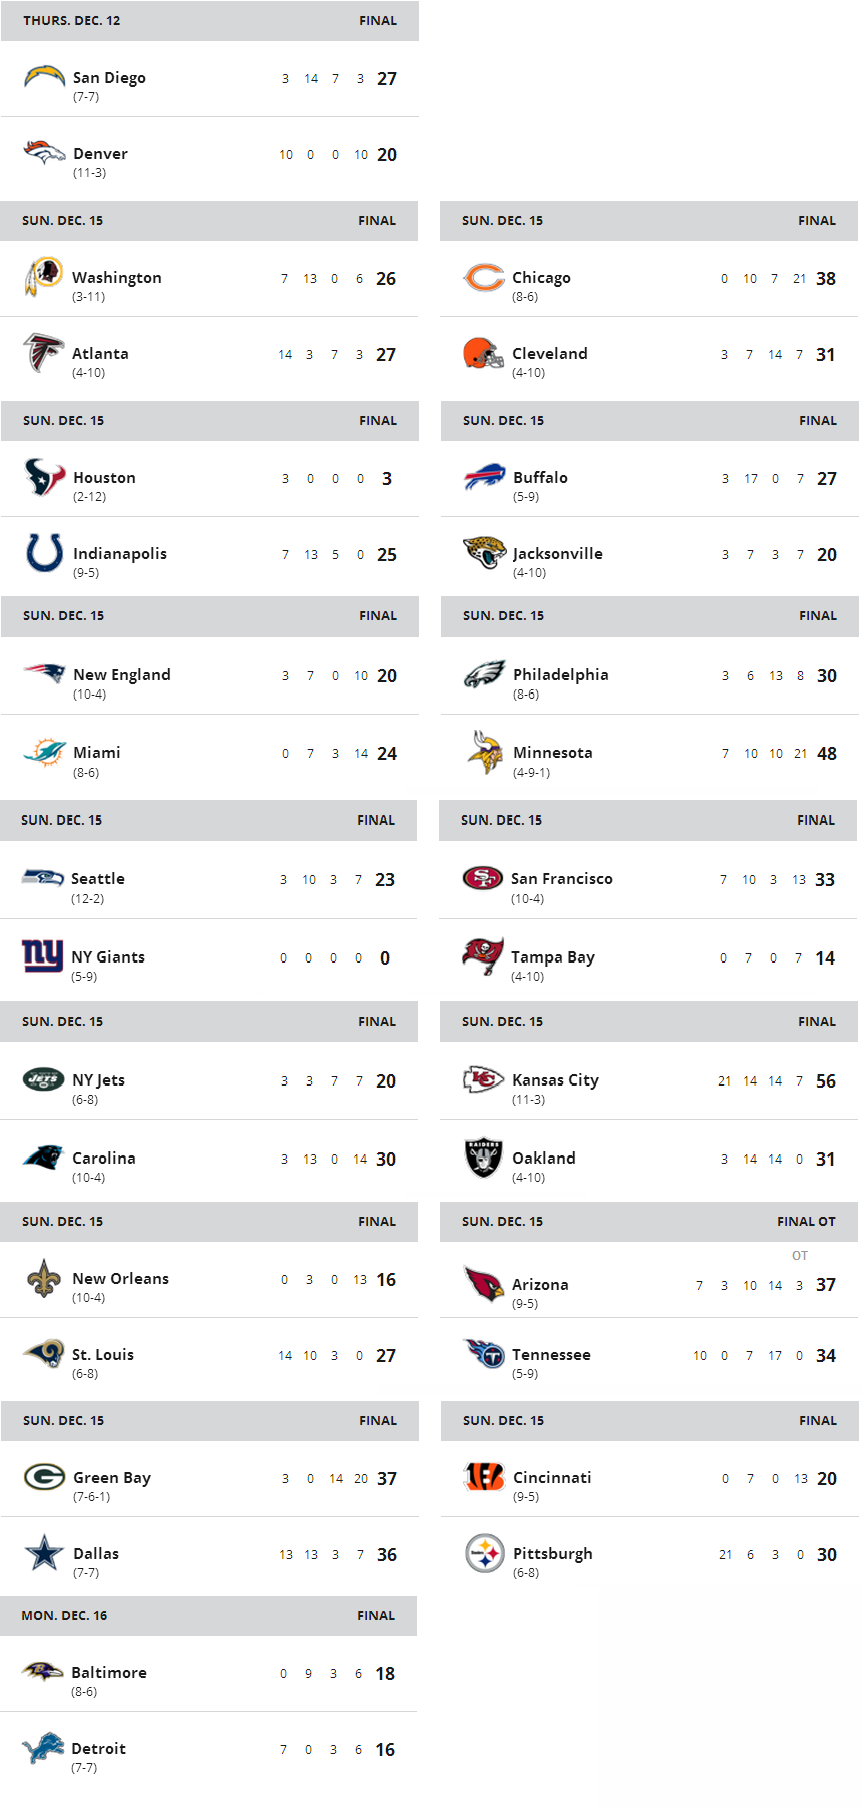Select the Chicago Bears logo
This screenshot has height=1809, width=862.
(484, 277)
